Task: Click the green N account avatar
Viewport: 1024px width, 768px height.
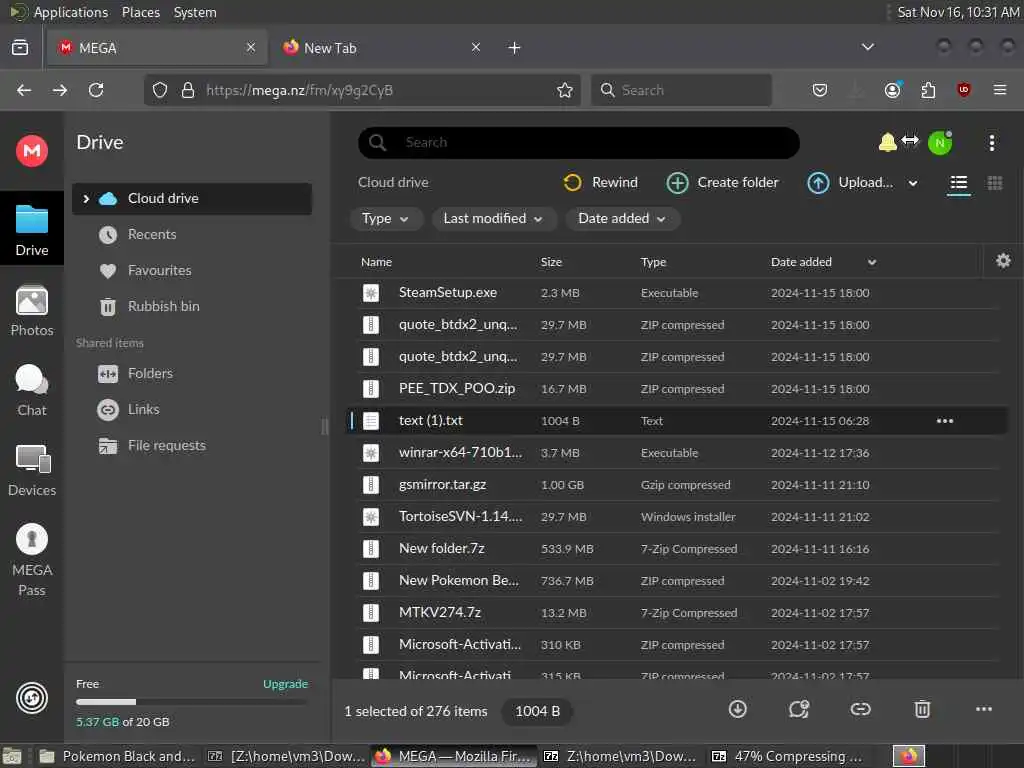Action: pos(940,143)
